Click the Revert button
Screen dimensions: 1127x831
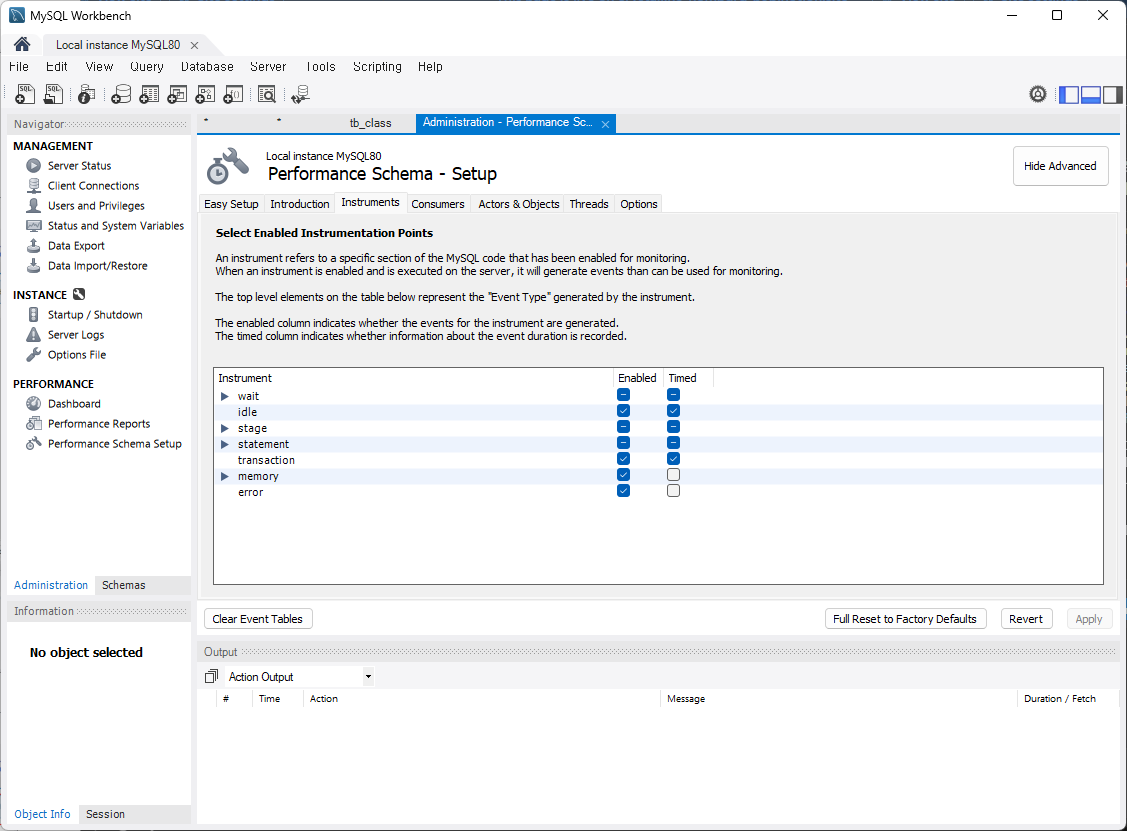[1026, 619]
